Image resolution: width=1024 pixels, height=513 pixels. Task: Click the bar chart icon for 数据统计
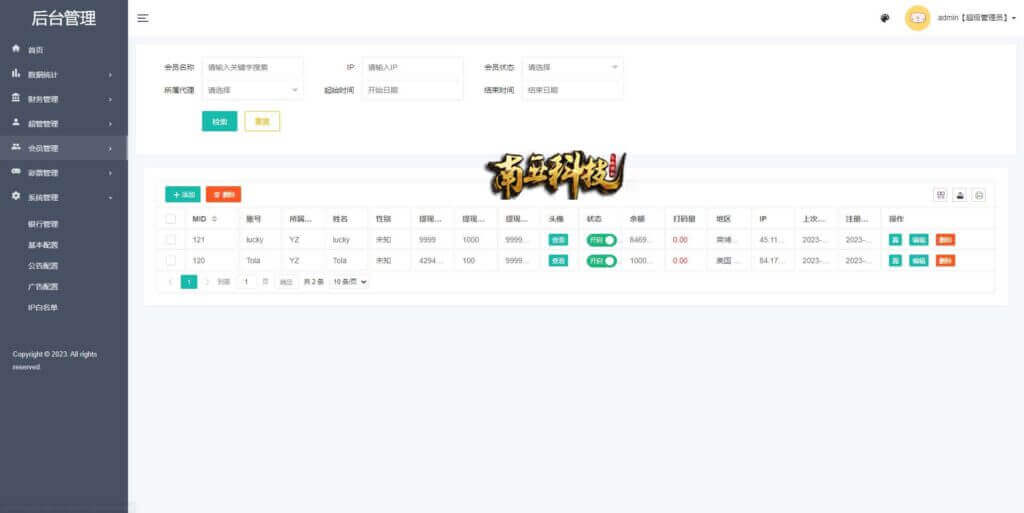tap(16, 74)
